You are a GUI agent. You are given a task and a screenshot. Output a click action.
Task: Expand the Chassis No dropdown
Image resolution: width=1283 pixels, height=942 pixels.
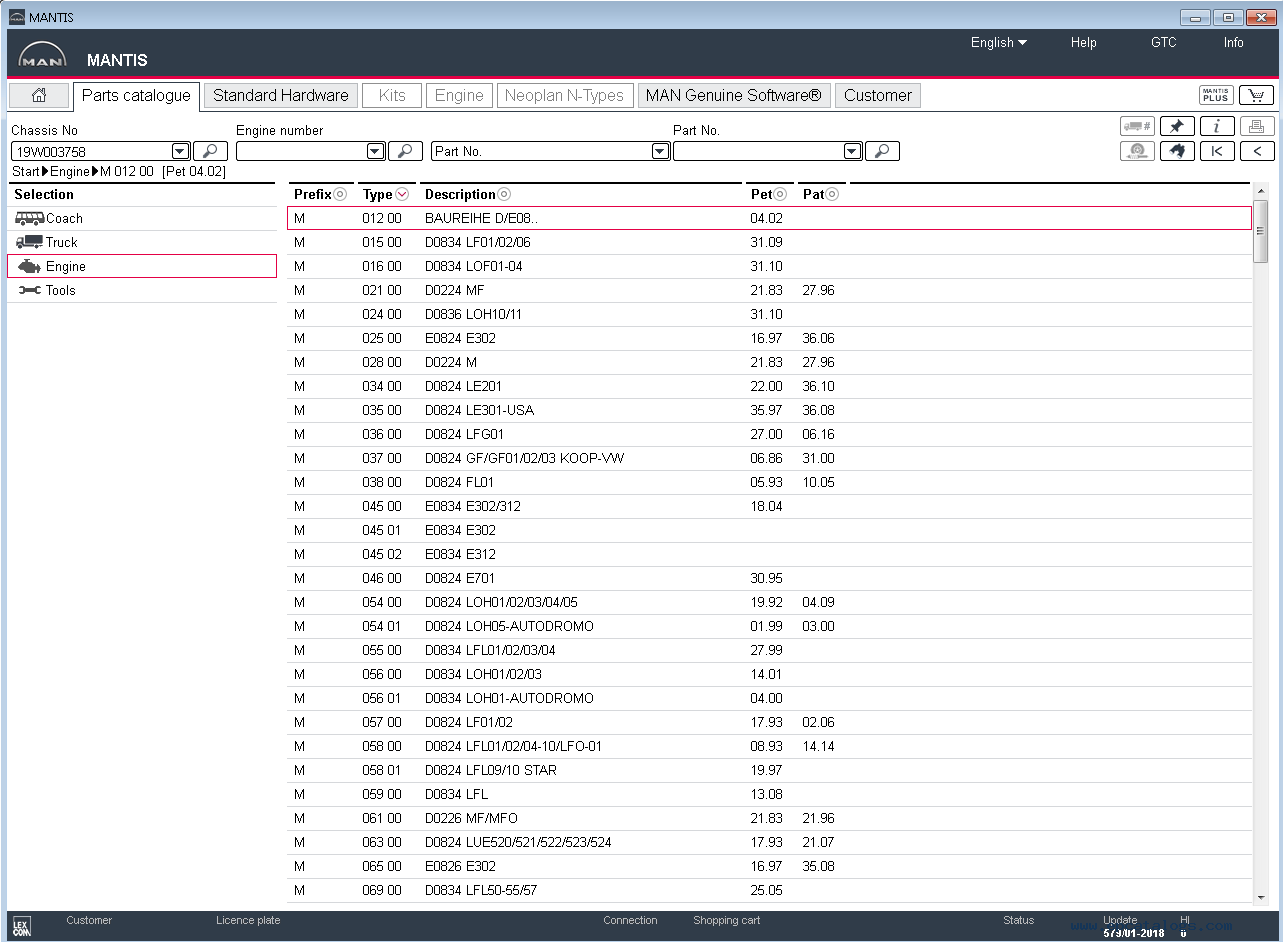point(181,151)
